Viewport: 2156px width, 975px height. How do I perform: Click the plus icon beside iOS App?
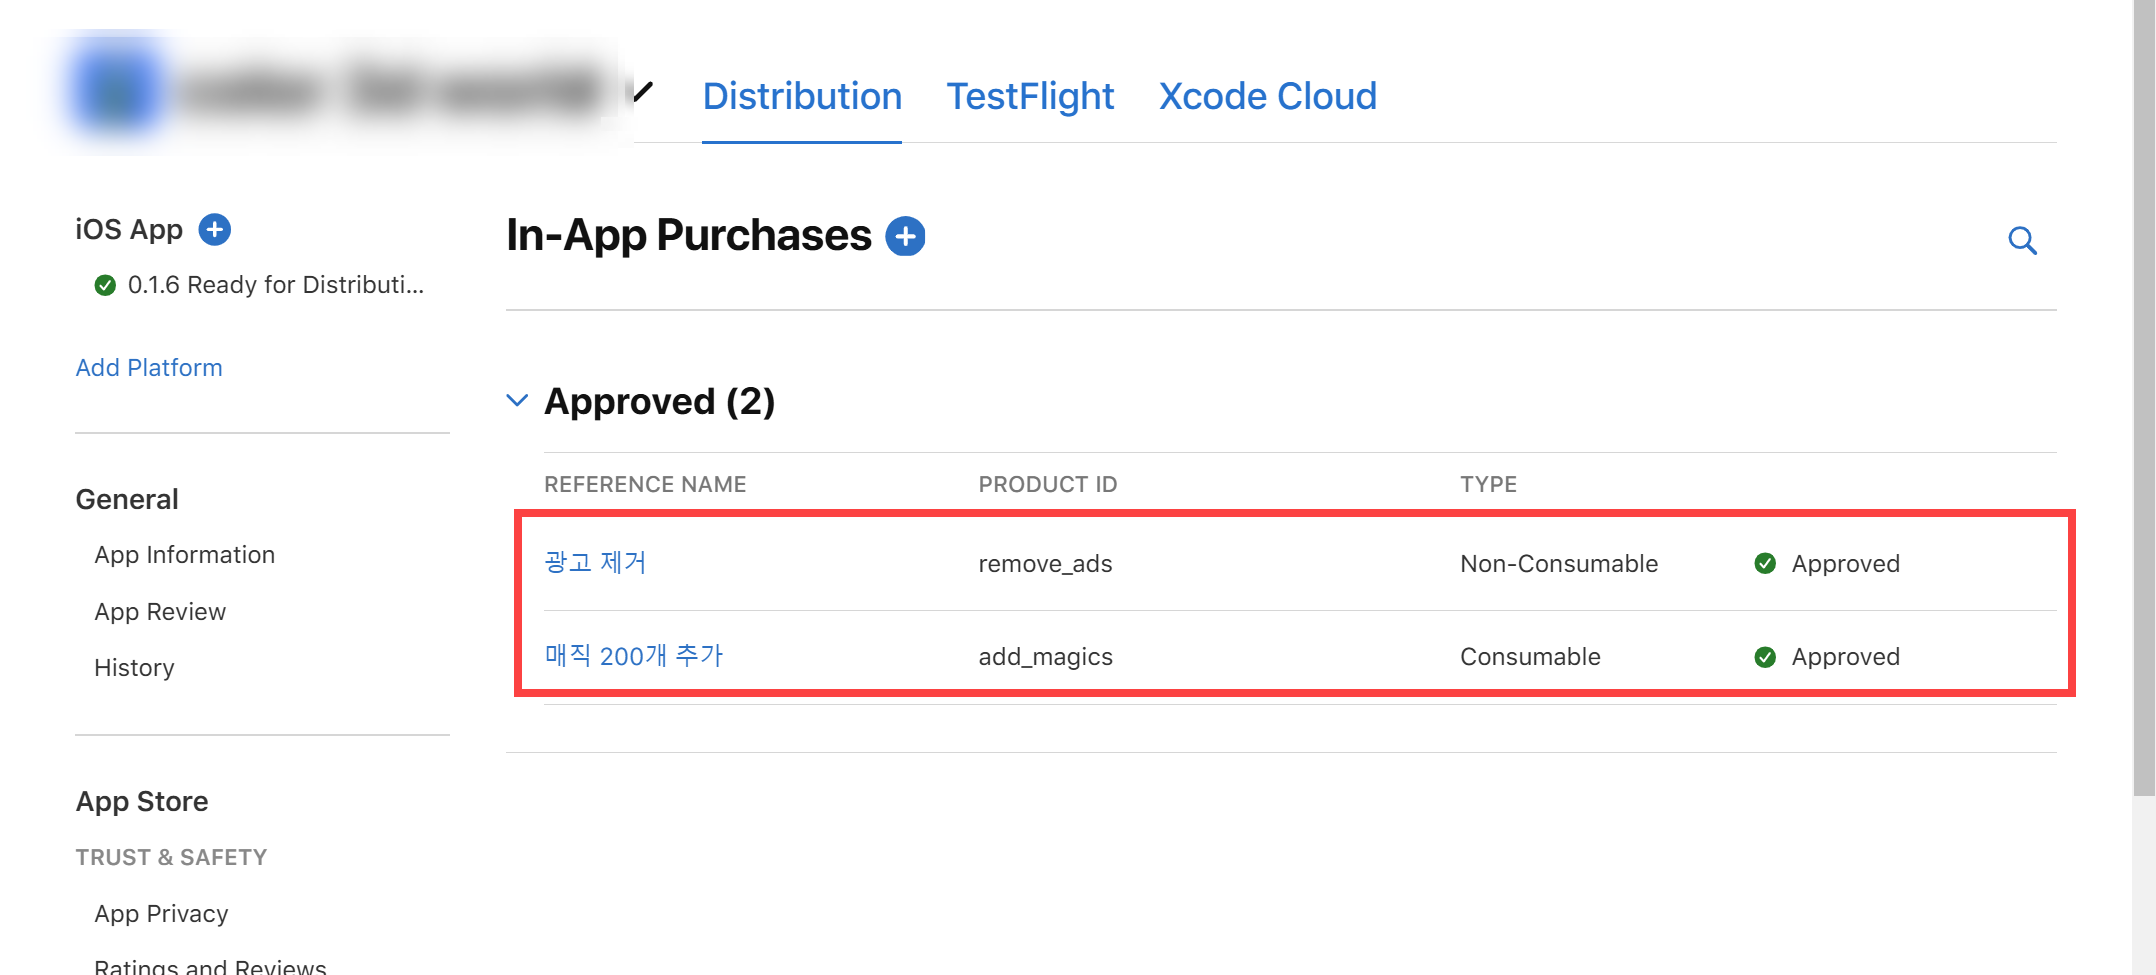(214, 230)
